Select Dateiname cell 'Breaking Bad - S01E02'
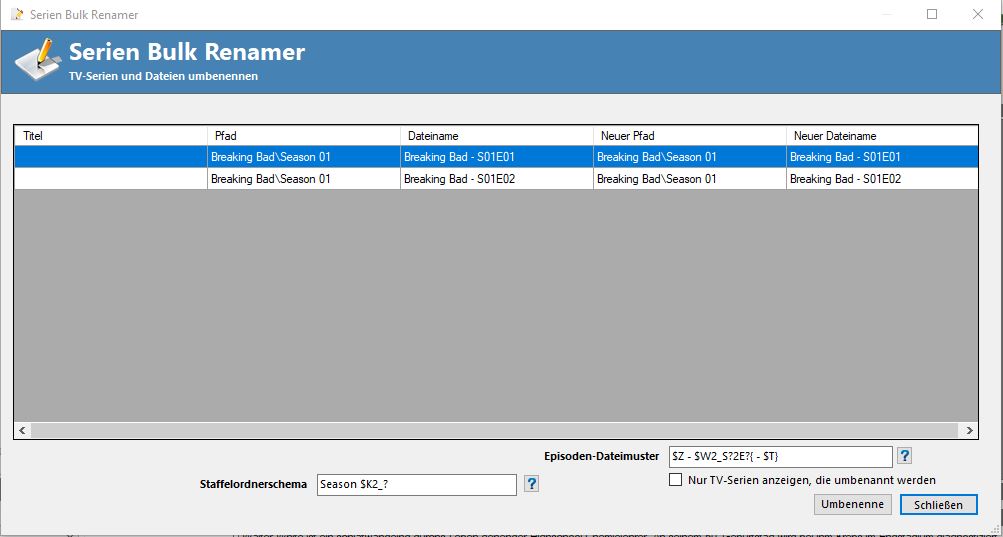The image size is (1003, 537). (x=497, y=179)
